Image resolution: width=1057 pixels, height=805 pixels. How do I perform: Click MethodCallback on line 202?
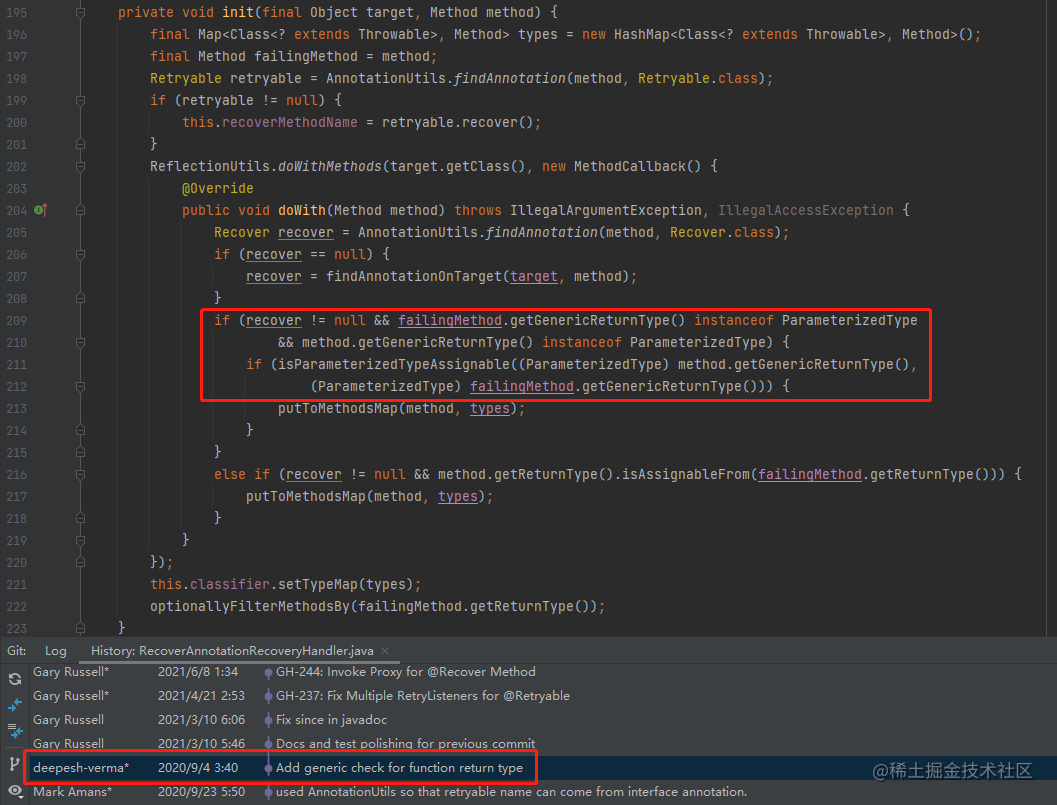tap(630, 166)
